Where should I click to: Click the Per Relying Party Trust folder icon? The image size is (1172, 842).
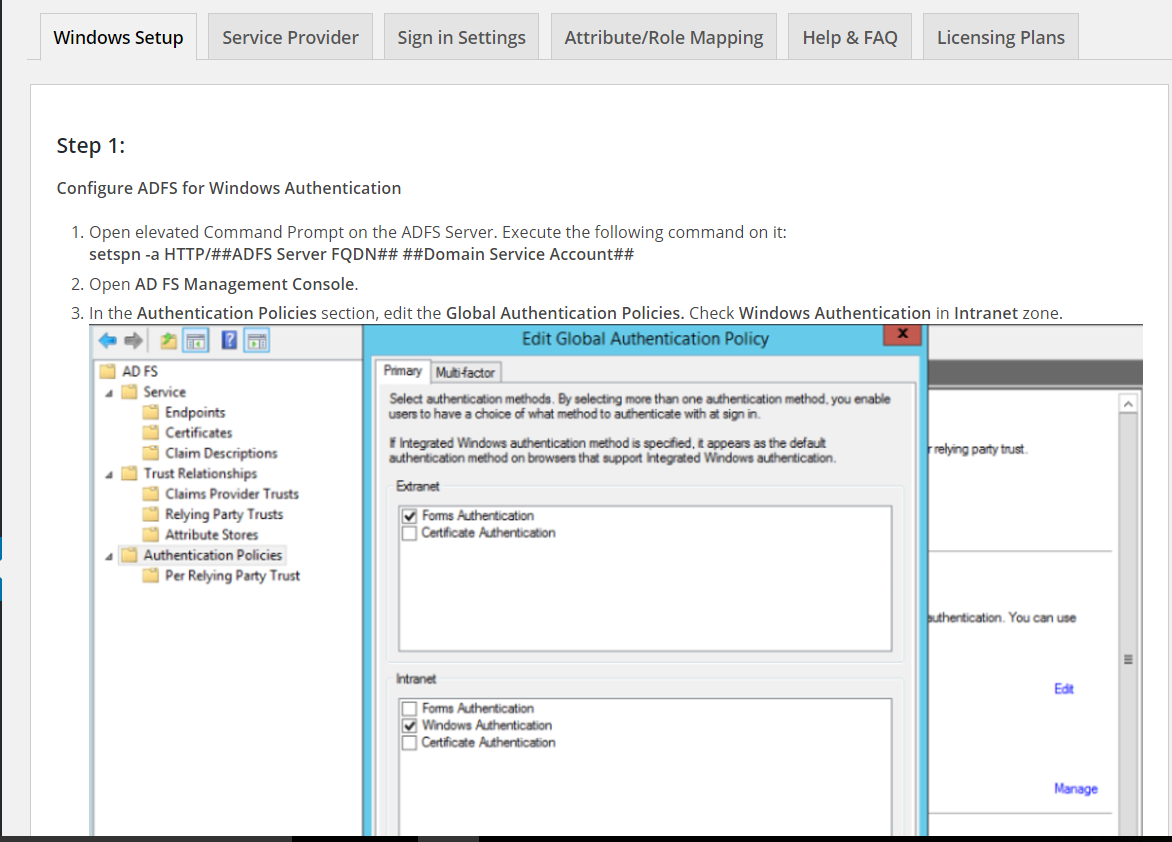[x=151, y=576]
